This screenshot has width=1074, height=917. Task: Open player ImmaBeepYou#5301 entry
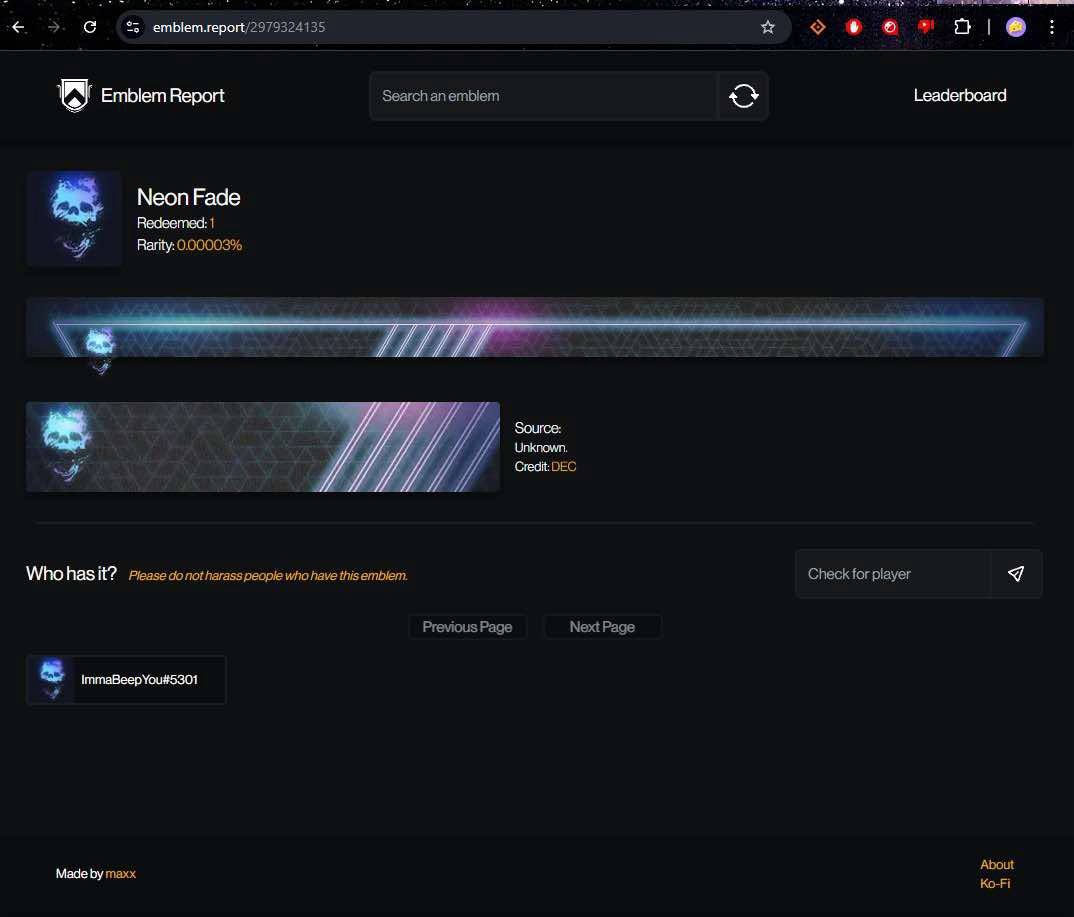(126, 679)
